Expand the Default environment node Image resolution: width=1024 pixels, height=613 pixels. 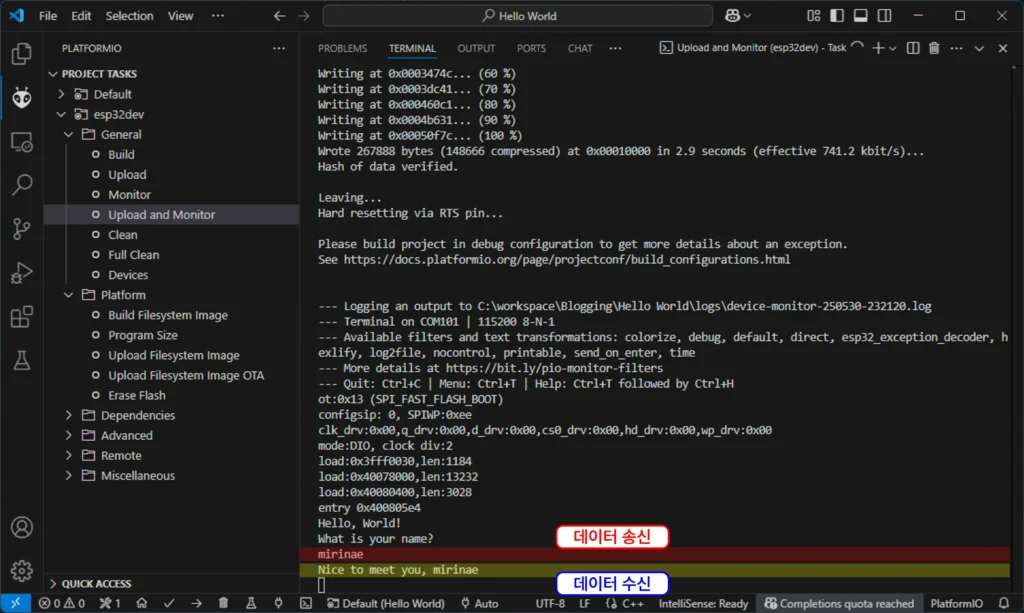[61, 94]
